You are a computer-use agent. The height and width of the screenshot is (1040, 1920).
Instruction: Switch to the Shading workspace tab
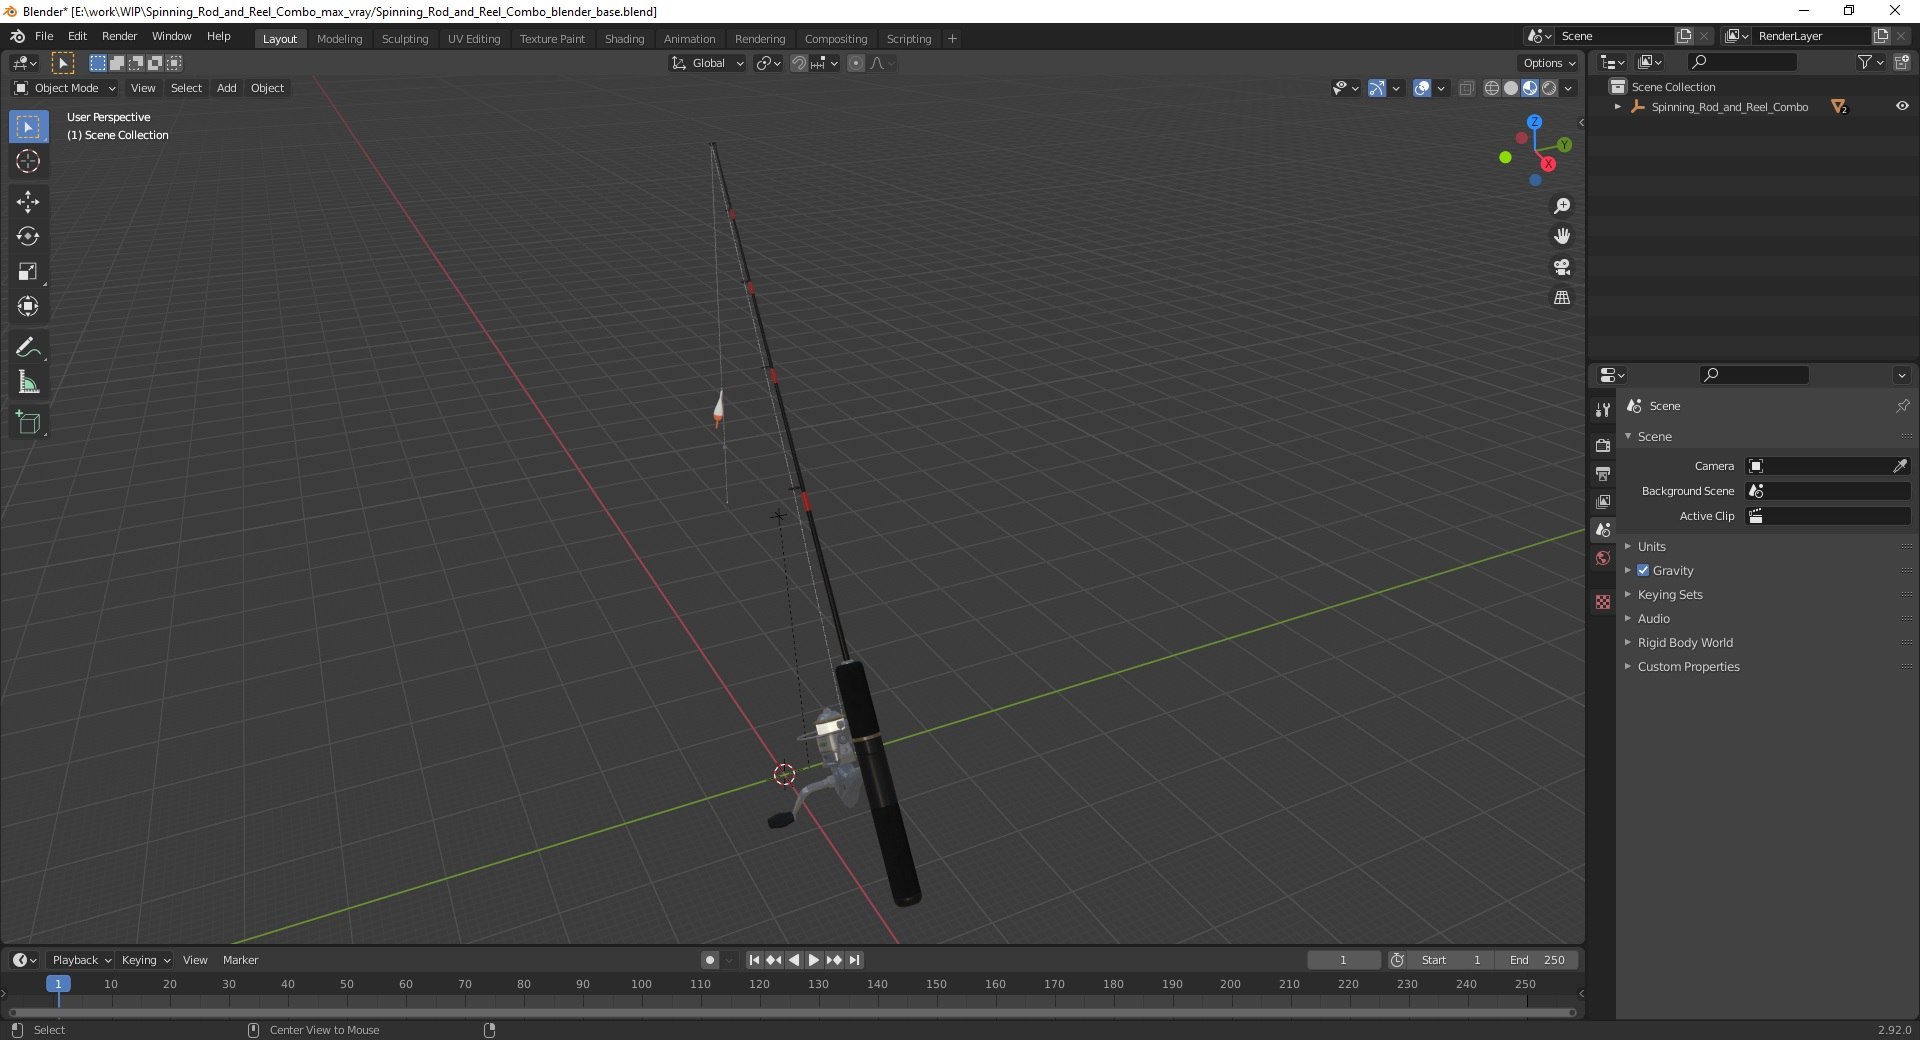(624, 39)
